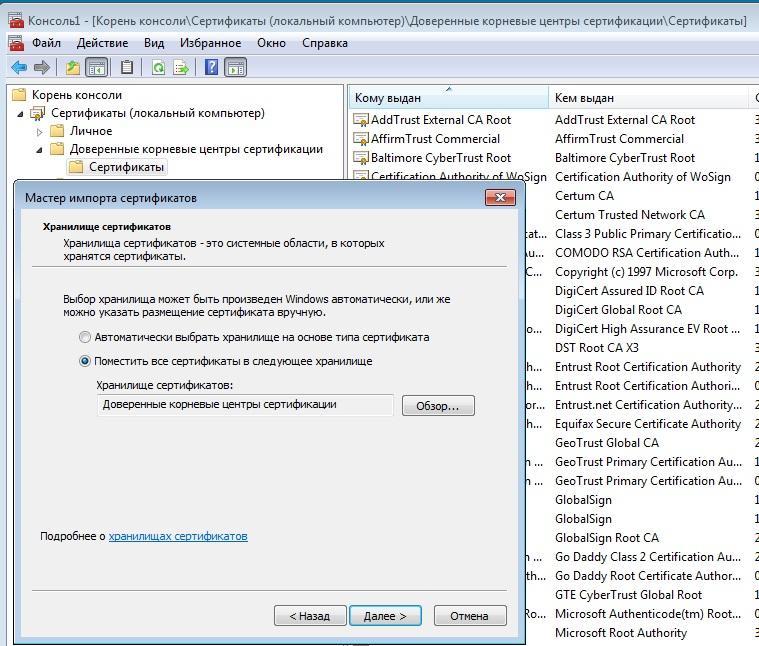Click Certification Authority of WoSign in Кем выдан
Viewport: 759px width, 646px height.
[x=643, y=177]
